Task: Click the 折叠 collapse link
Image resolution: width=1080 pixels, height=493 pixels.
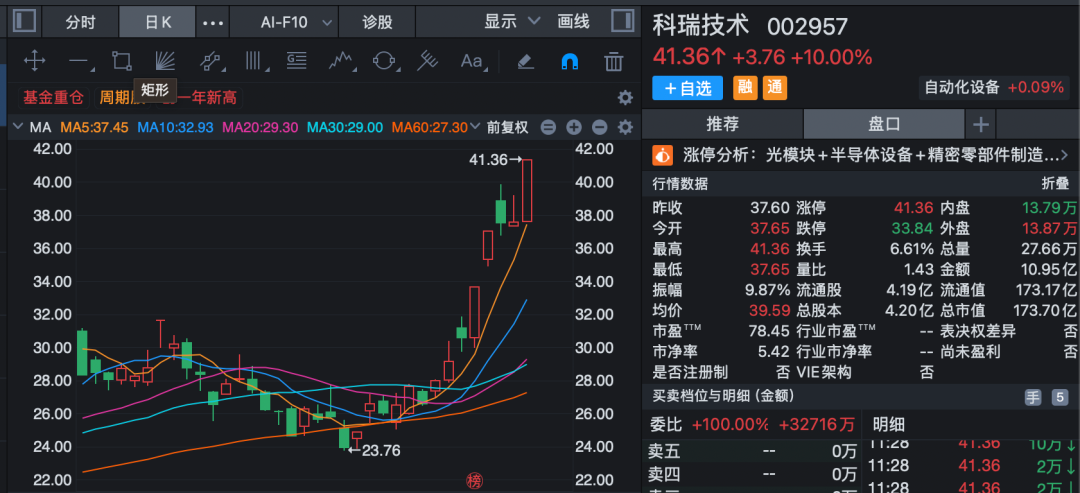Action: pos(1055,184)
